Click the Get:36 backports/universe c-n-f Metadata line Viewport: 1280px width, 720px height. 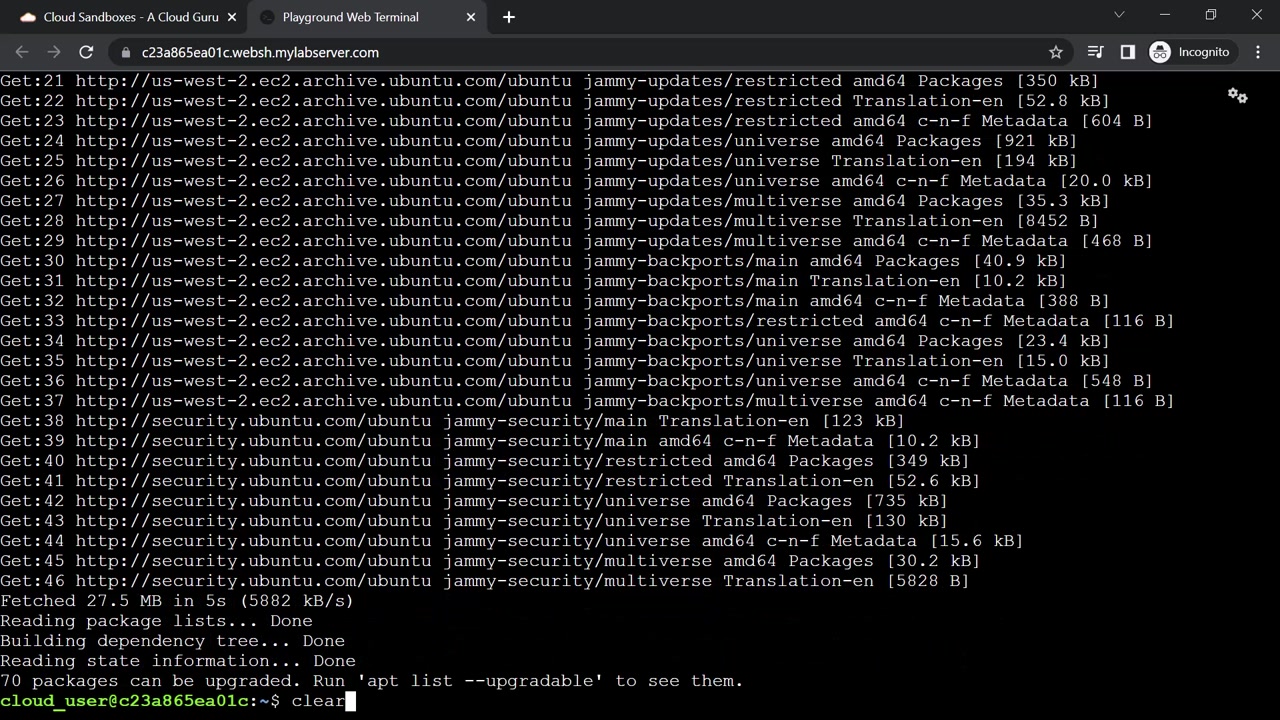click(576, 381)
